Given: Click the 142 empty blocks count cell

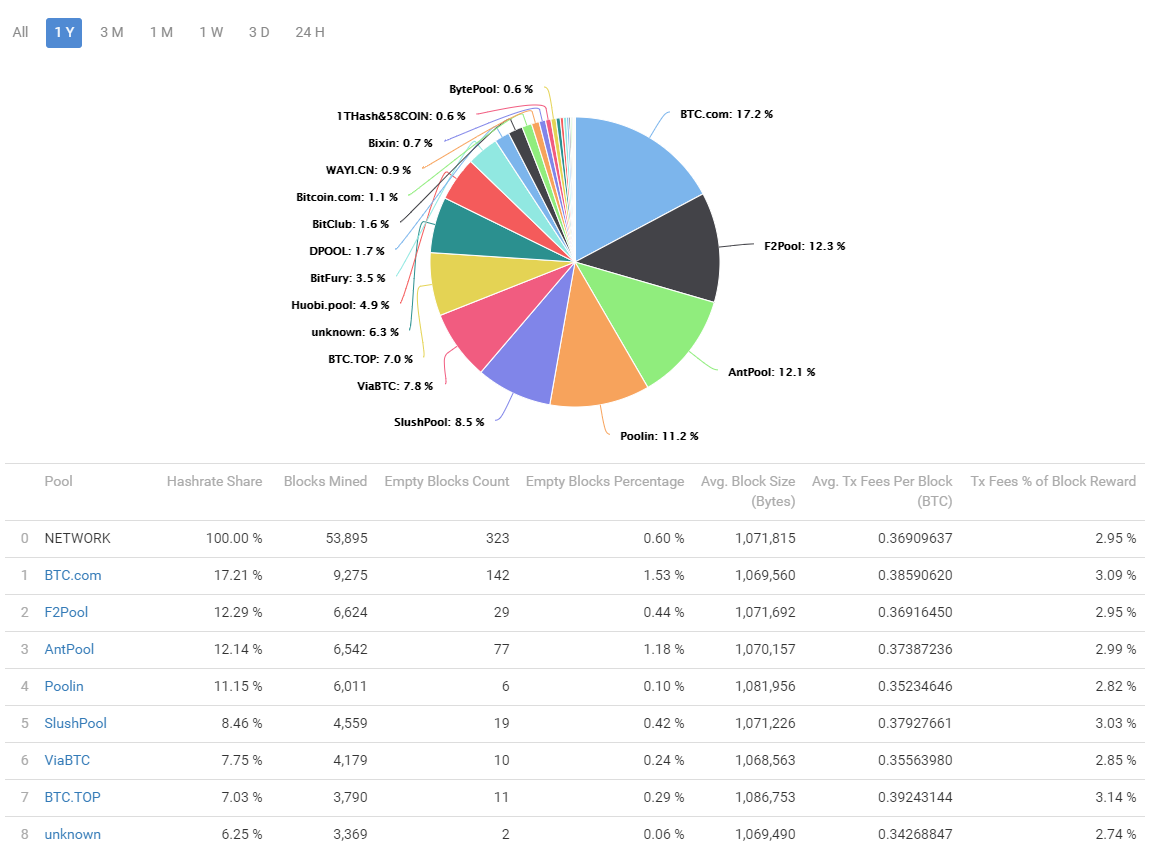Looking at the screenshot, I should pos(497,575).
